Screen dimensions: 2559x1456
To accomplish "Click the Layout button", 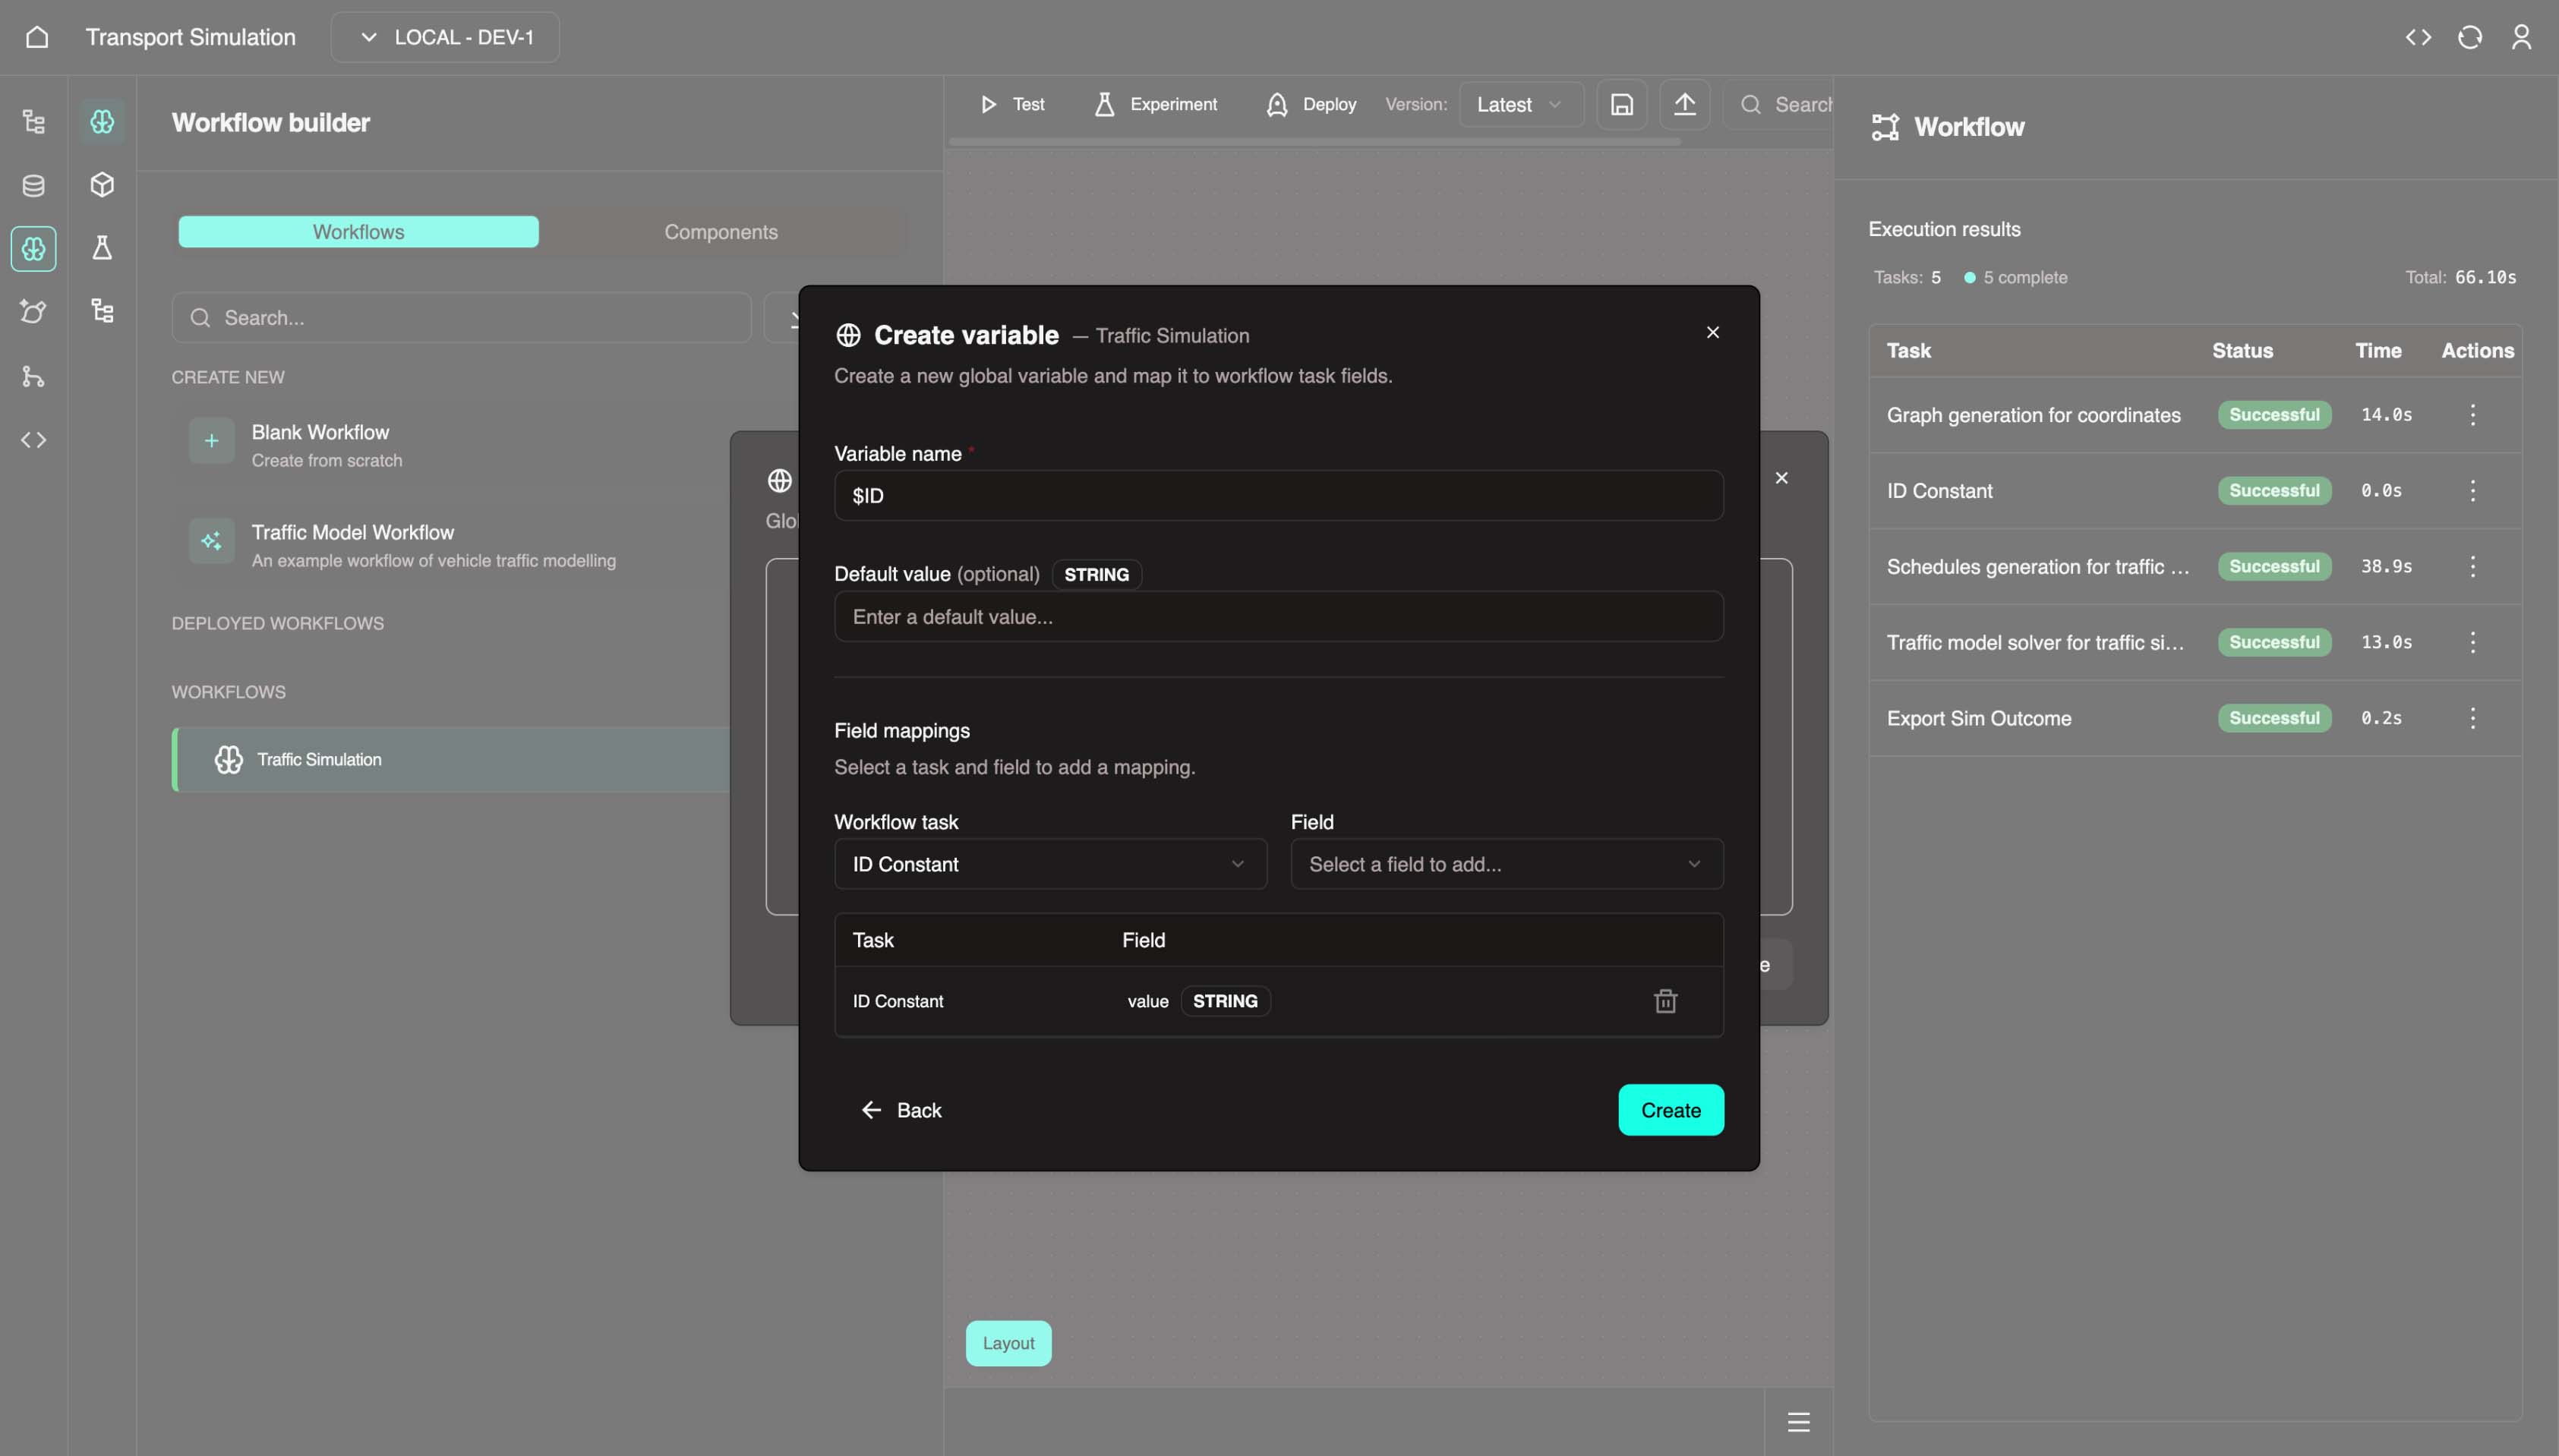I will (x=1008, y=1343).
